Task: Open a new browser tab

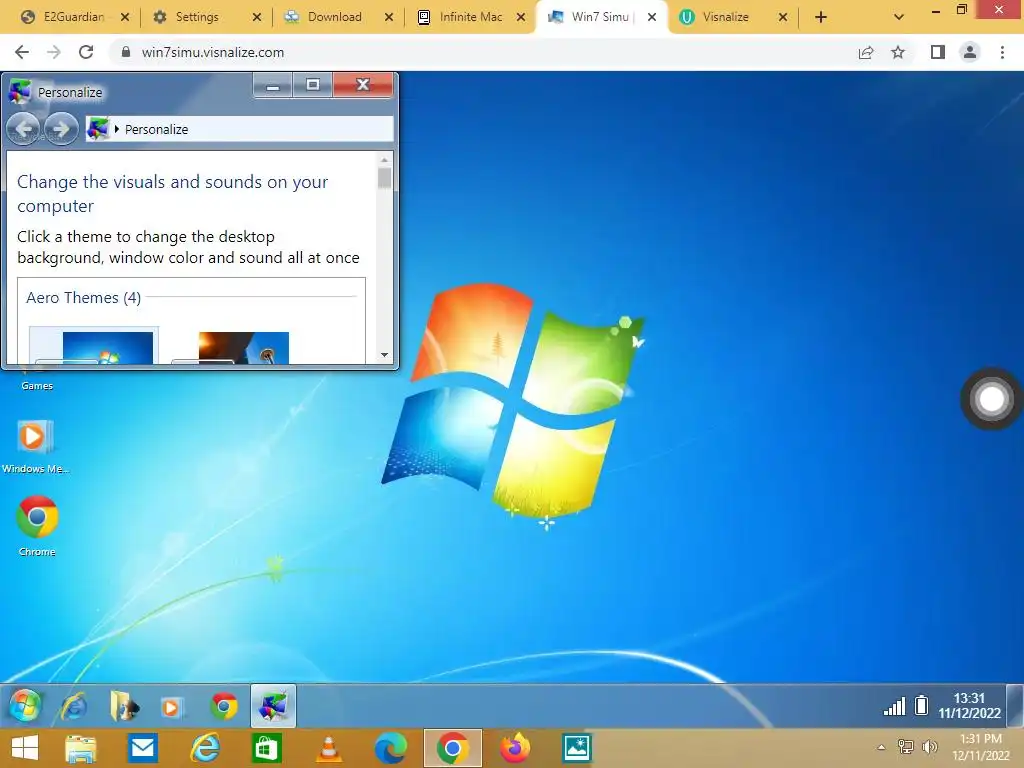Action: 821,18
